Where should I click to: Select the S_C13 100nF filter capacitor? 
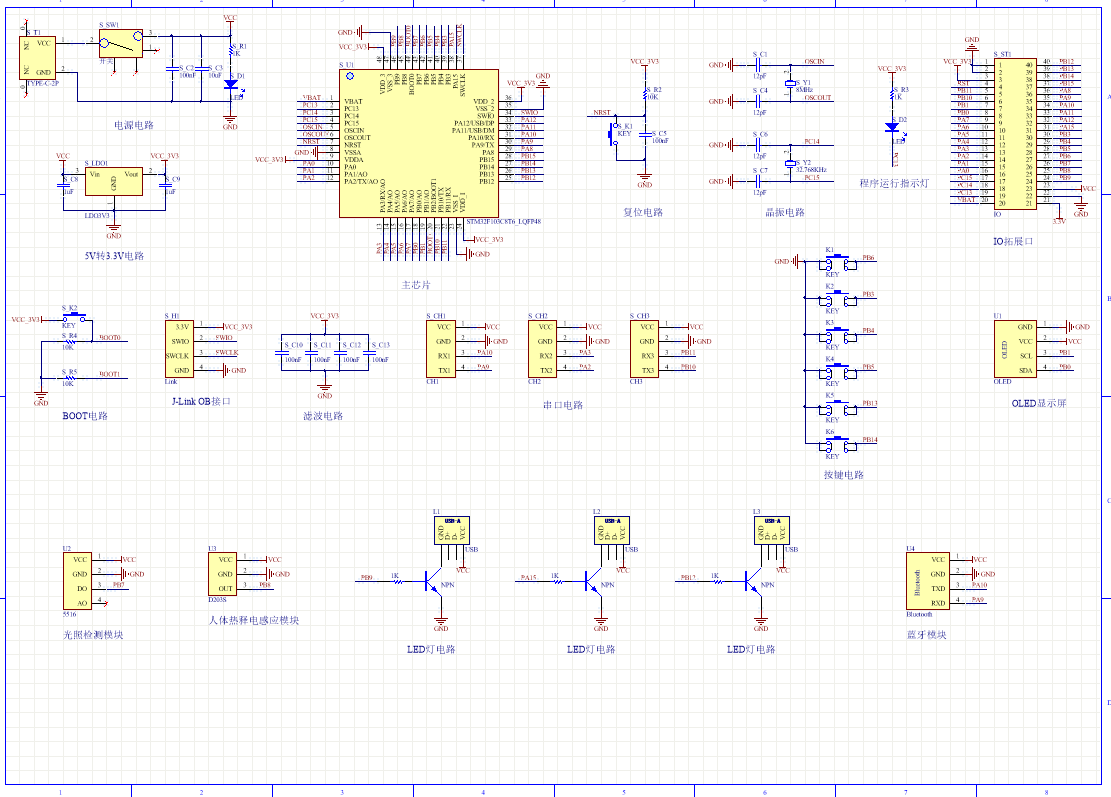pyautogui.click(x=368, y=352)
